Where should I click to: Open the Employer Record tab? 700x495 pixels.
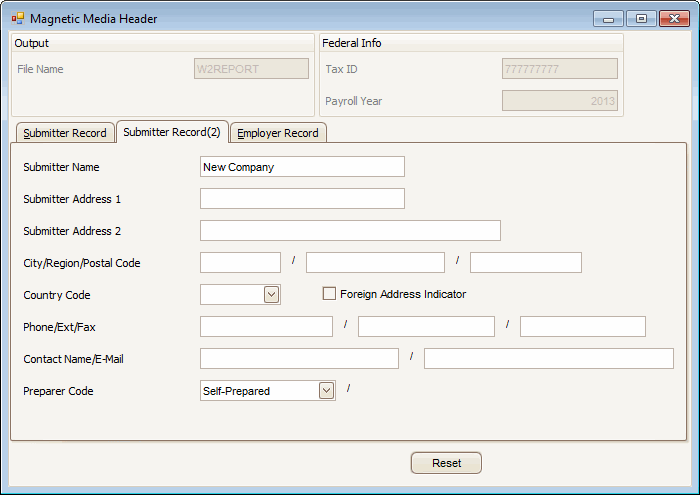(x=278, y=133)
